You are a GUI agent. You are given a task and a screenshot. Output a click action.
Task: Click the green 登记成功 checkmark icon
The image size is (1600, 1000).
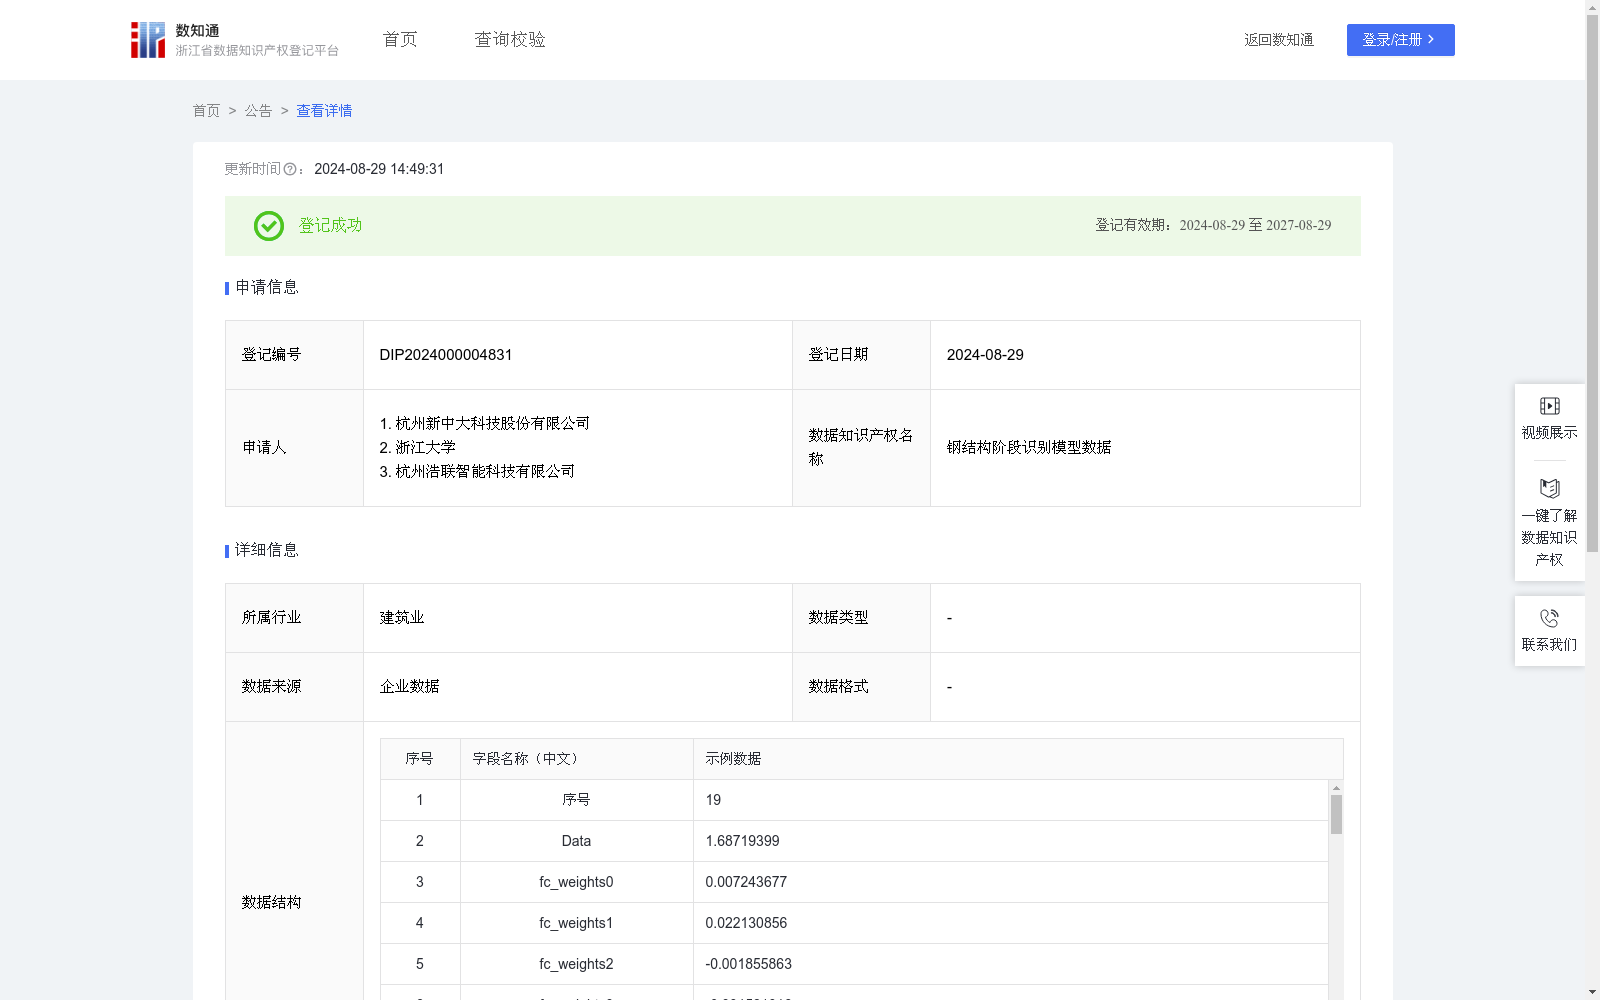[x=269, y=226]
